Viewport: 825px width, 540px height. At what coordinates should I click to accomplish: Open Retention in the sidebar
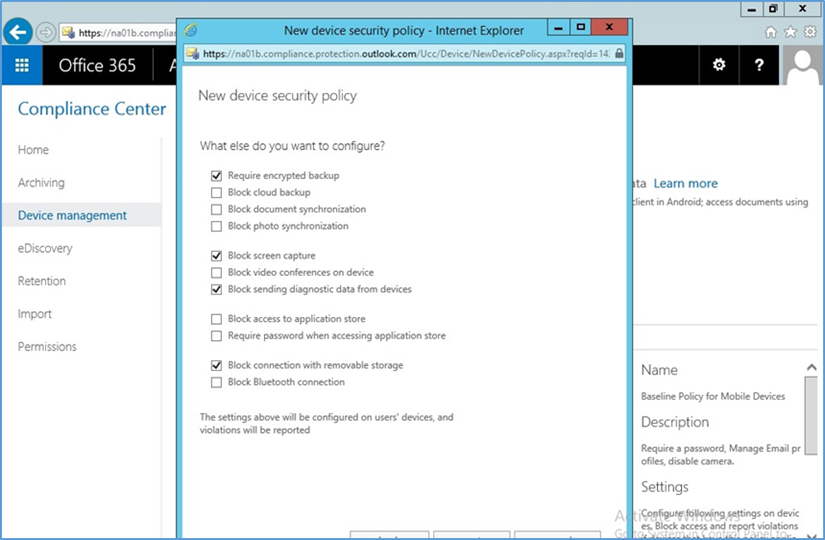[42, 281]
